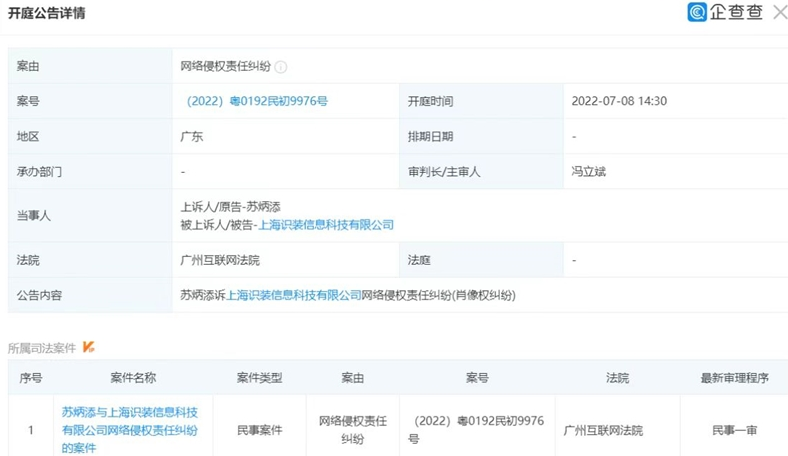Open the 苏炳添与上海识装信息科技有限公司 case name link
Viewport: 788px width, 456px height.
point(132,430)
